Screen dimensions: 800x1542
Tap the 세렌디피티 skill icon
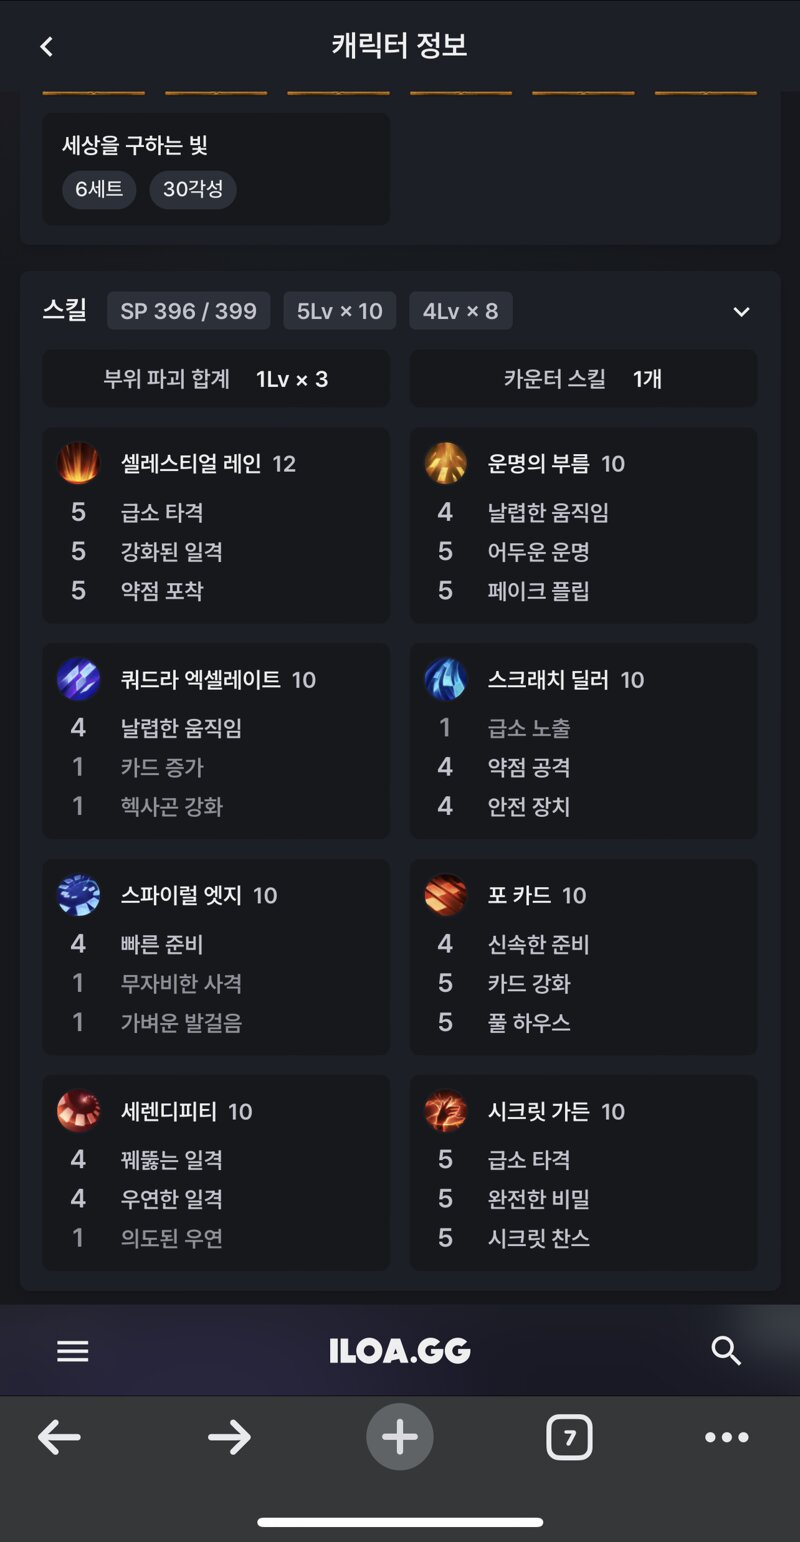click(x=78, y=1111)
